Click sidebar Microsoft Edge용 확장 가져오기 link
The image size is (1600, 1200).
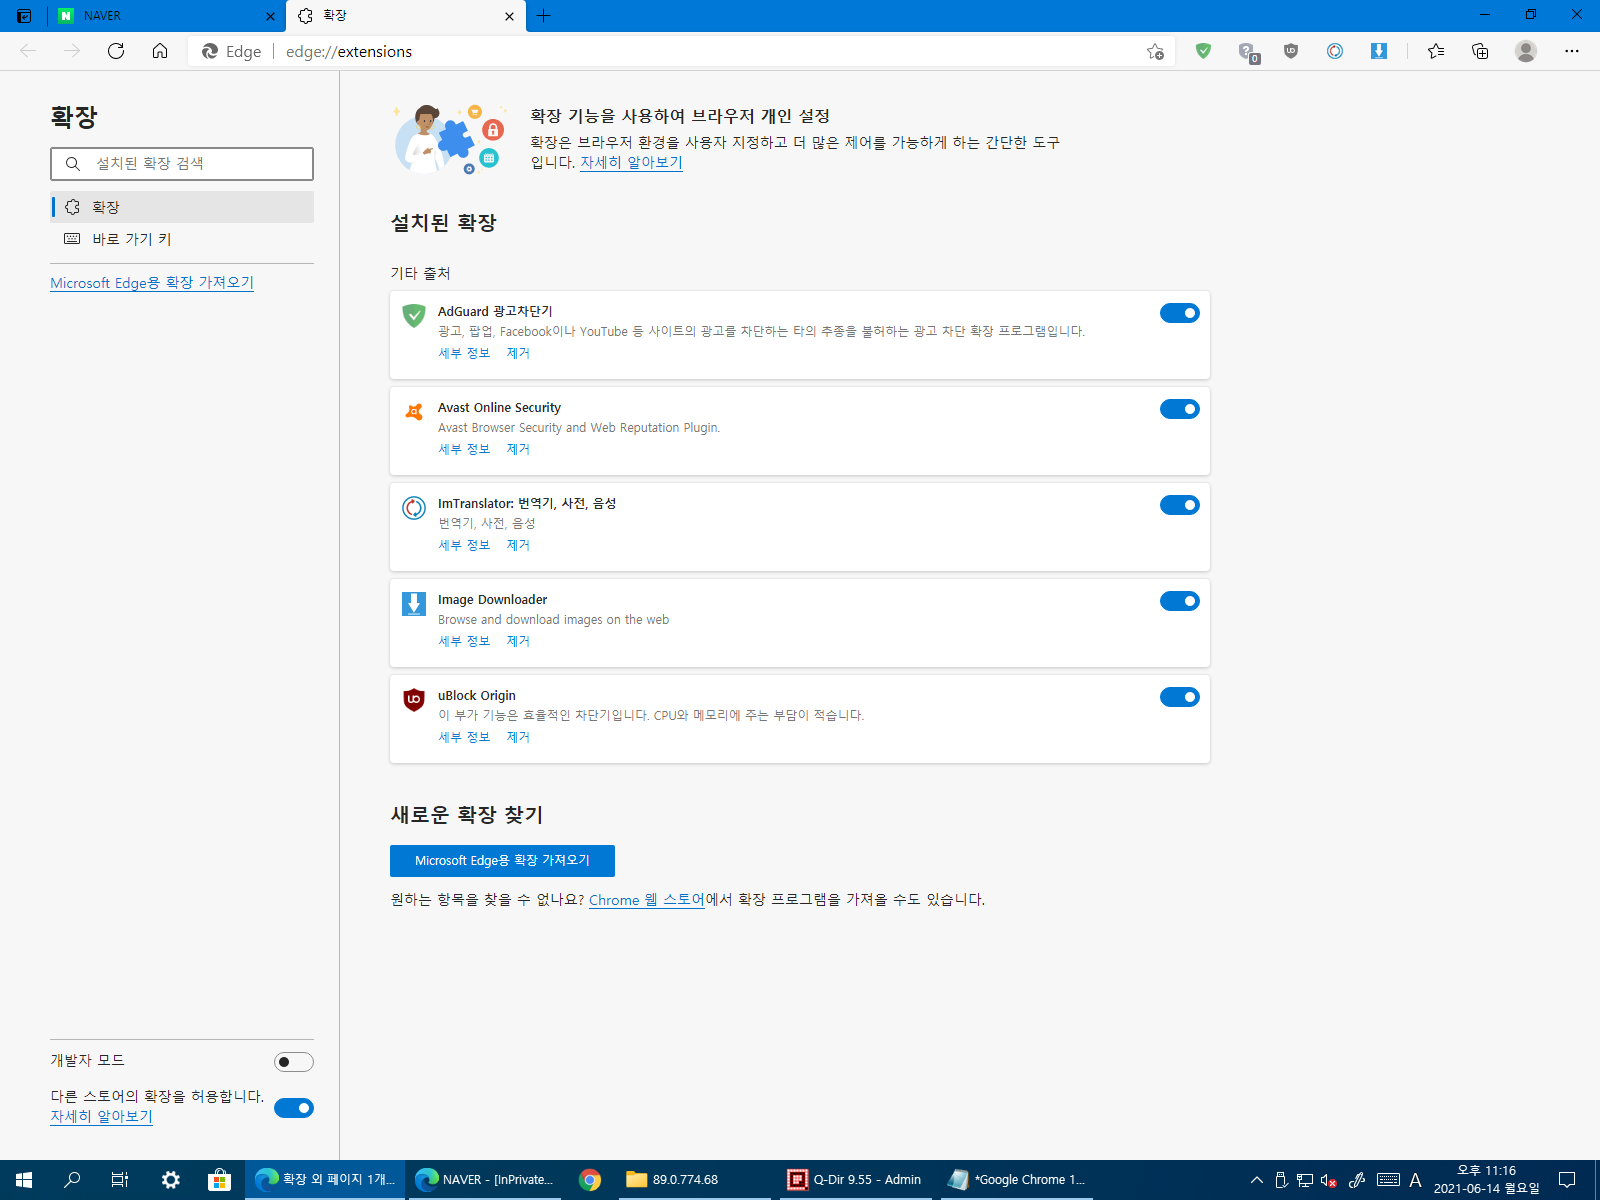pos(152,283)
